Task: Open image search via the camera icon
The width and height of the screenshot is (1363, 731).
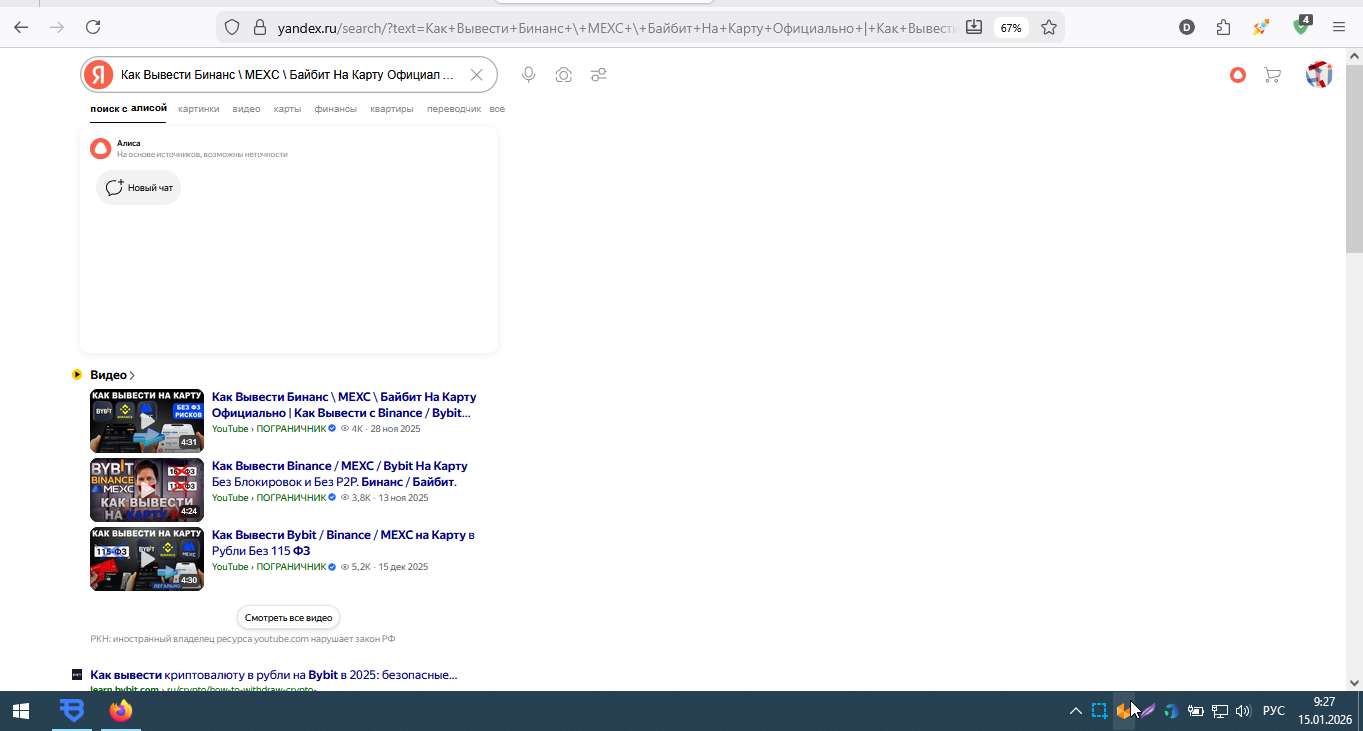Action: tap(564, 75)
